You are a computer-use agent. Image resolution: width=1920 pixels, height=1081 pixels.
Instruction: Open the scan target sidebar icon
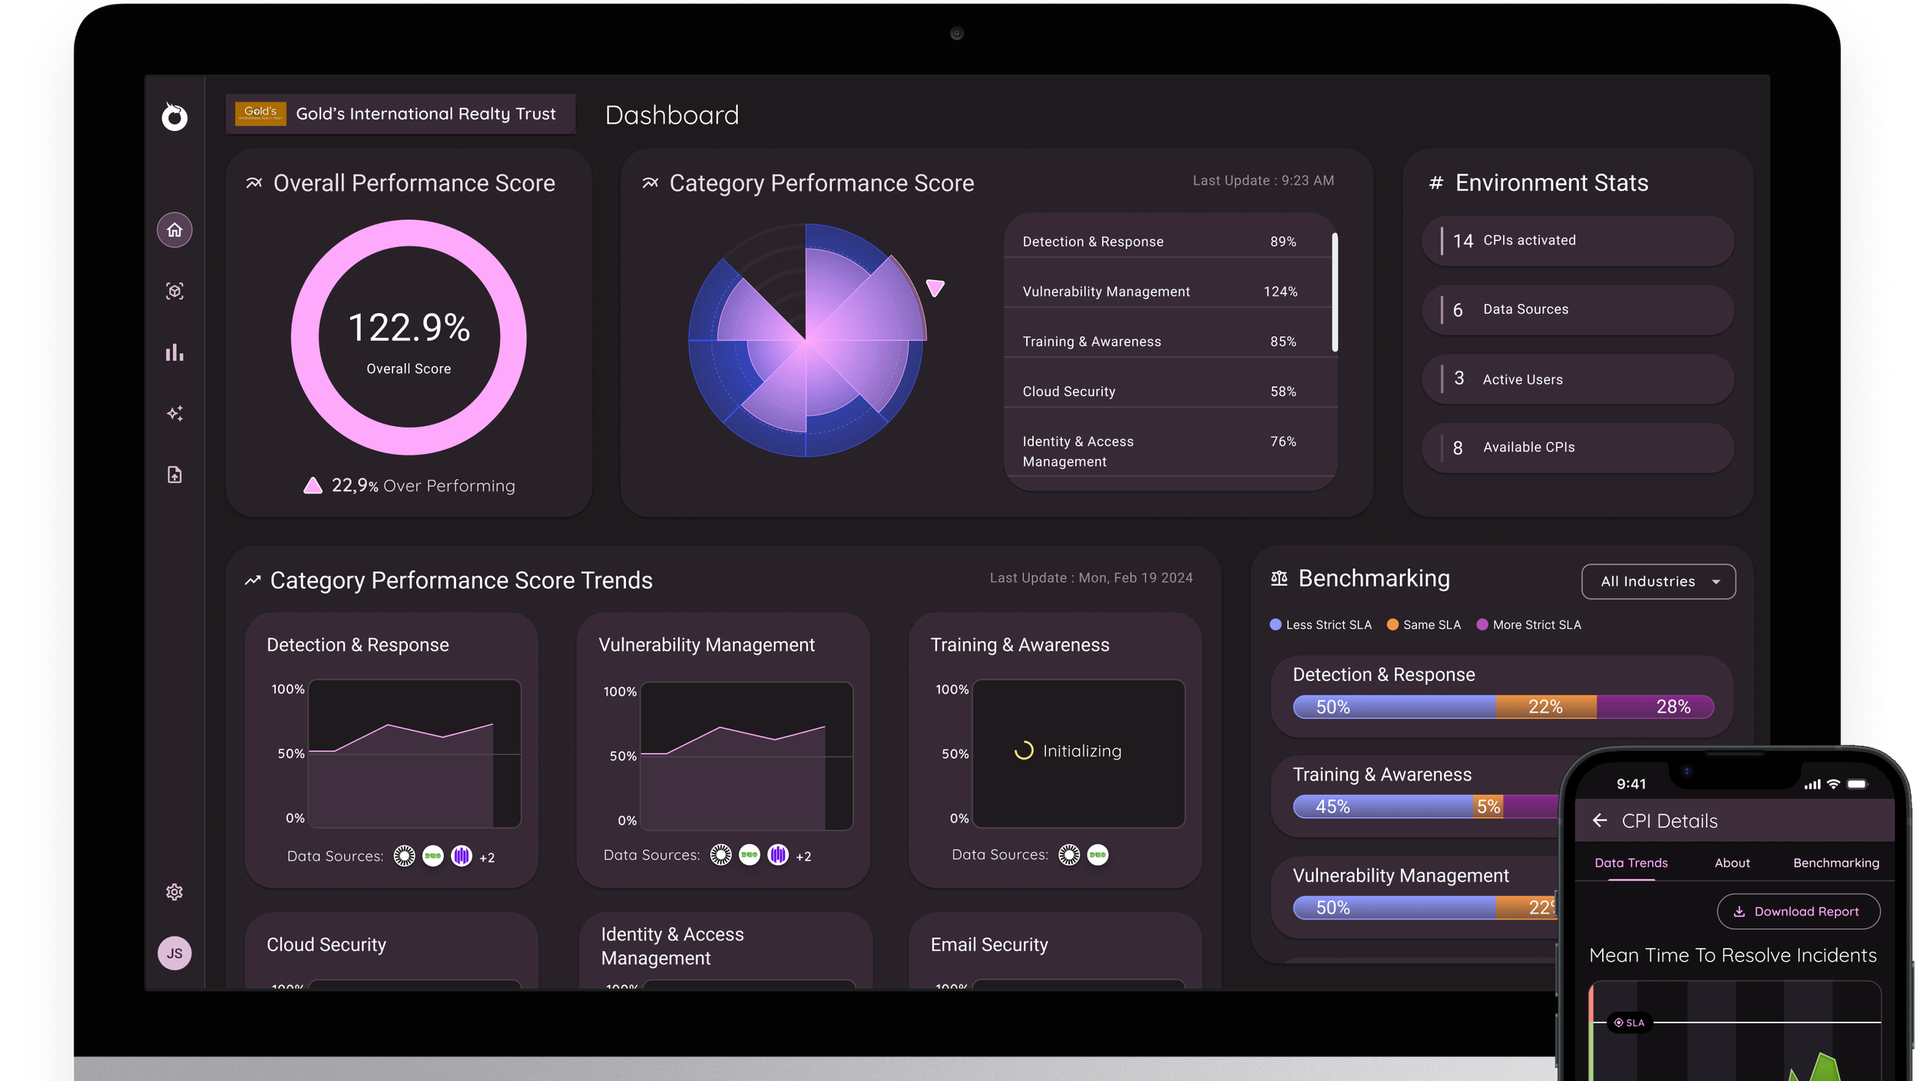[x=175, y=291]
